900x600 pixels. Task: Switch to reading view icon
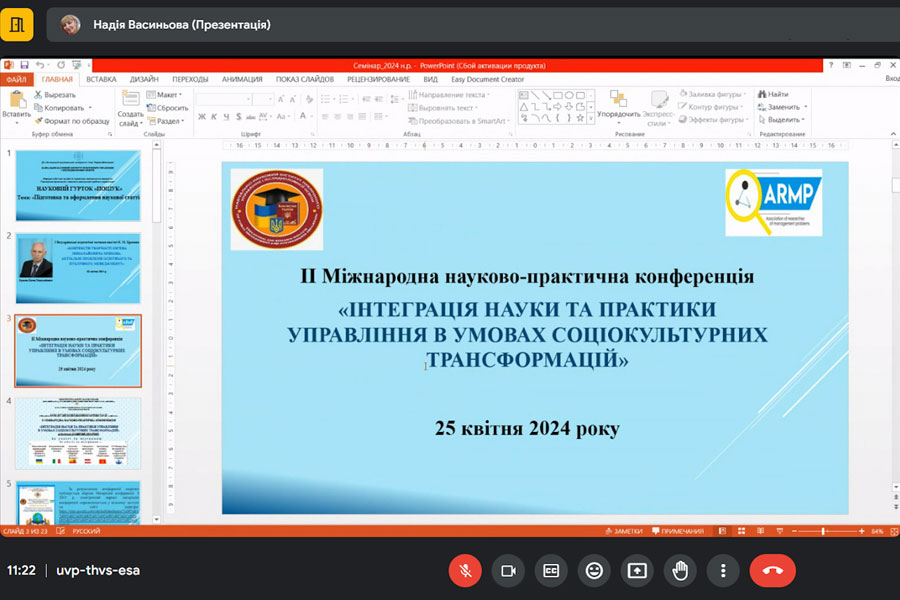coord(760,531)
